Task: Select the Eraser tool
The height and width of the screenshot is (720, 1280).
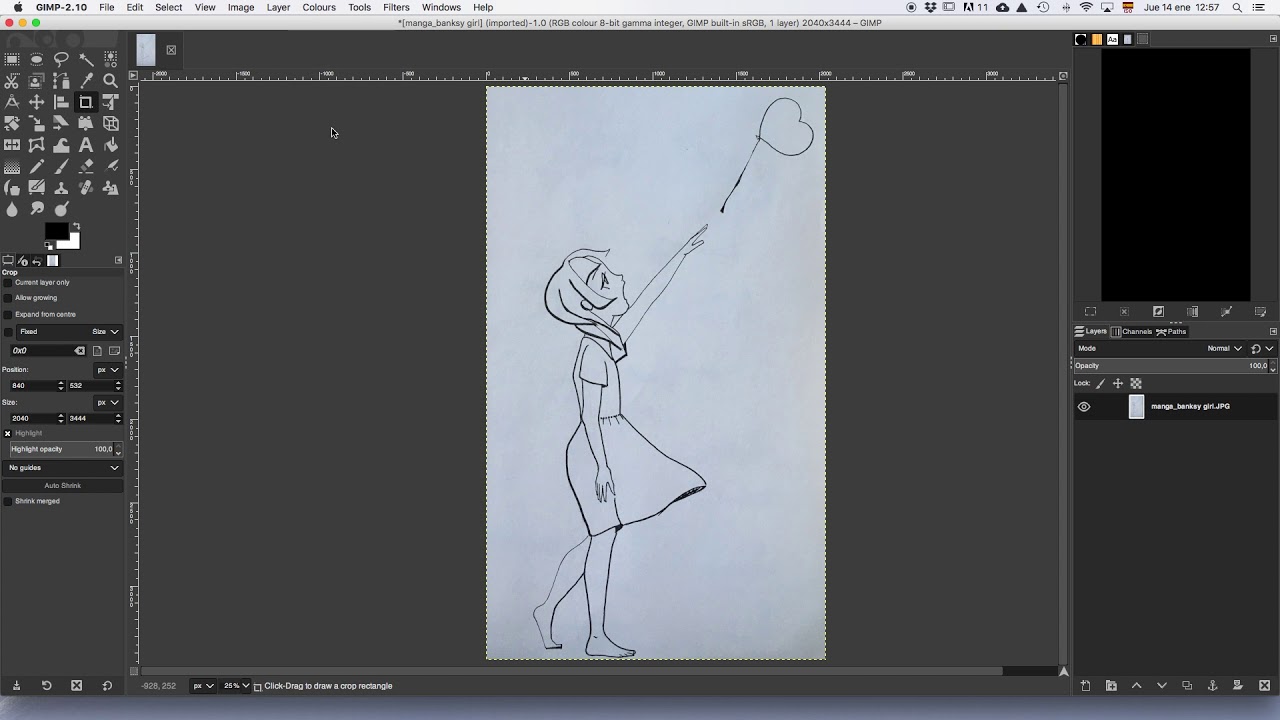Action: [x=86, y=167]
